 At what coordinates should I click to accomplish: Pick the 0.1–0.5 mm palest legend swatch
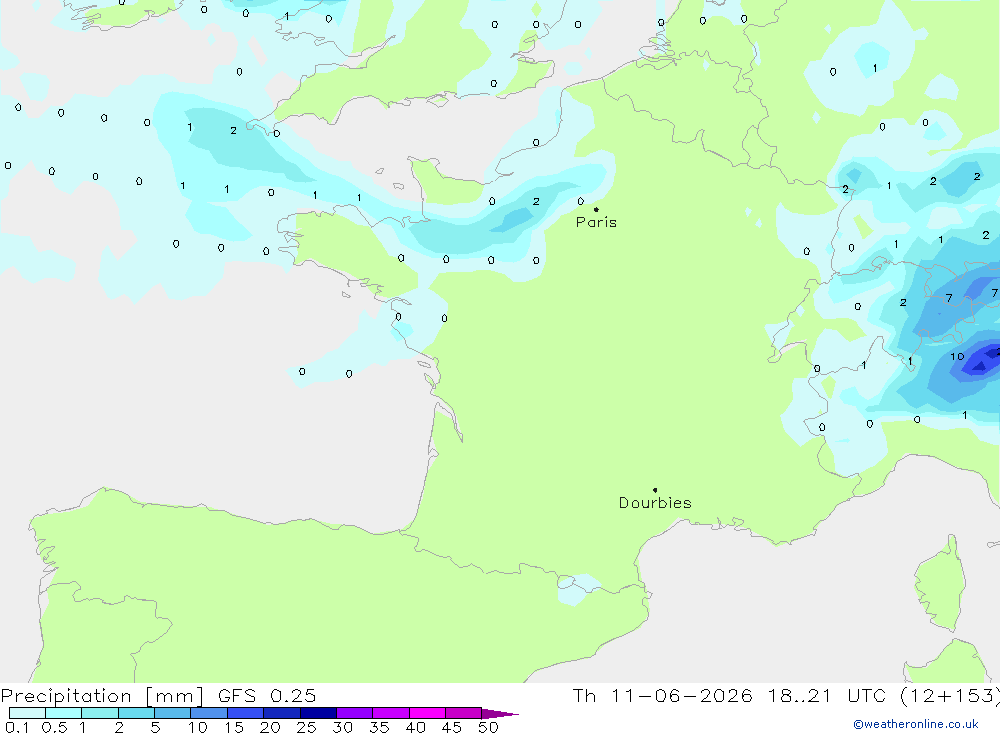pyautogui.click(x=27, y=713)
